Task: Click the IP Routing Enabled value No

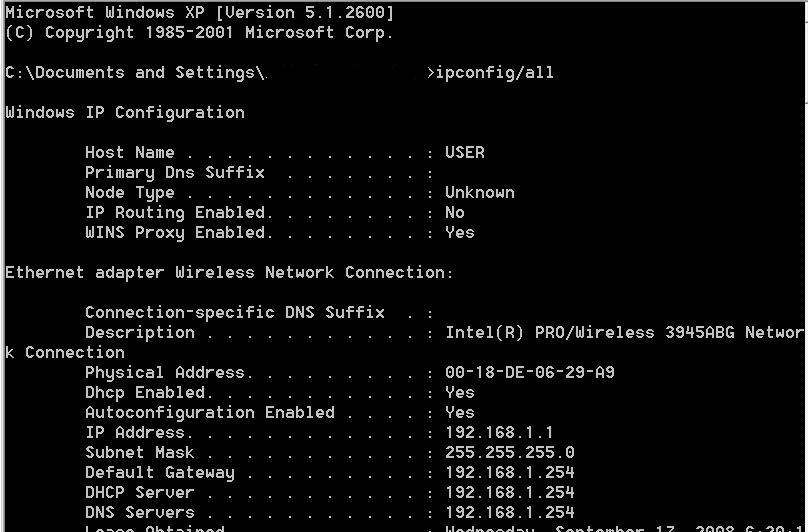Action: [455, 212]
